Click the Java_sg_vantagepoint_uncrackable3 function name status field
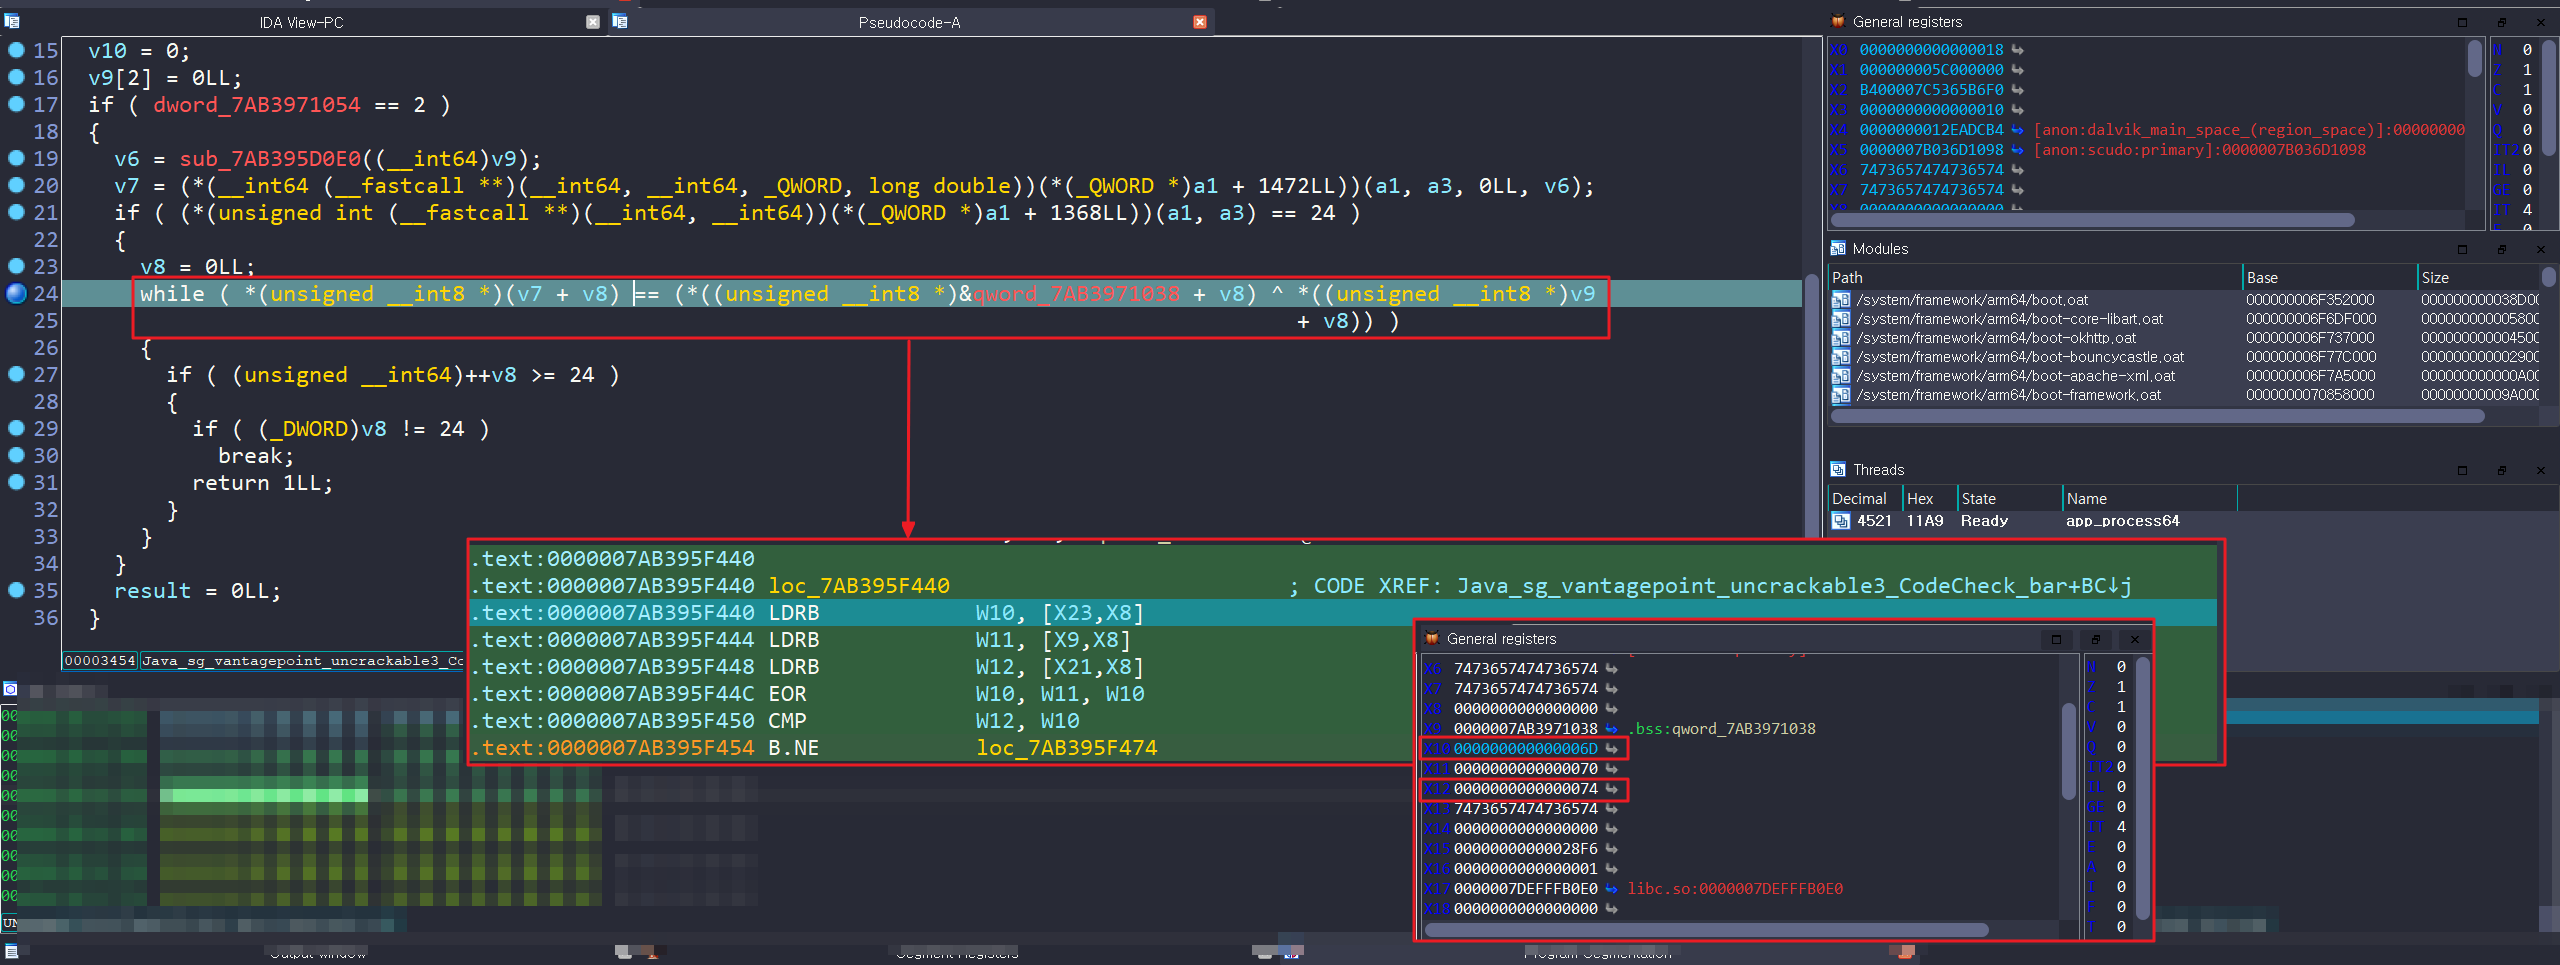Screen dimensions: 2560x965 (x=304, y=661)
